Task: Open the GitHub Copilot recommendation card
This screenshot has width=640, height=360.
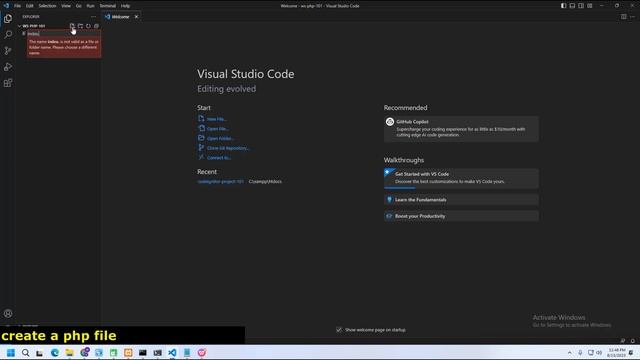Action: (x=461, y=129)
